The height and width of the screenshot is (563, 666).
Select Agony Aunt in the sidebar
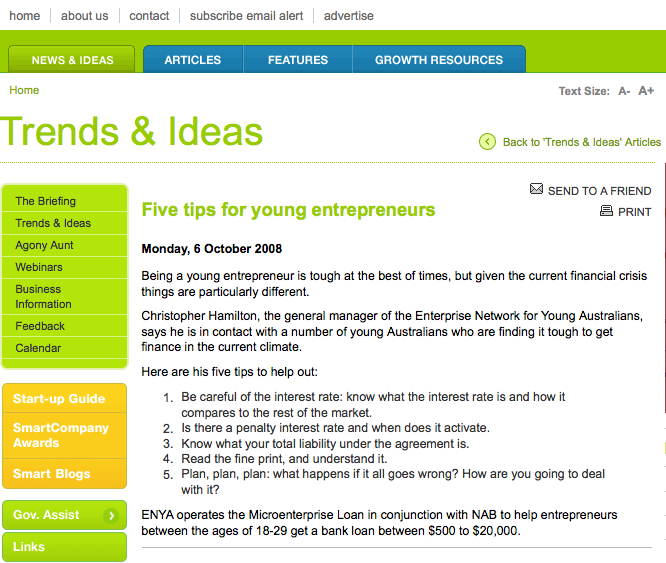pos(65,245)
